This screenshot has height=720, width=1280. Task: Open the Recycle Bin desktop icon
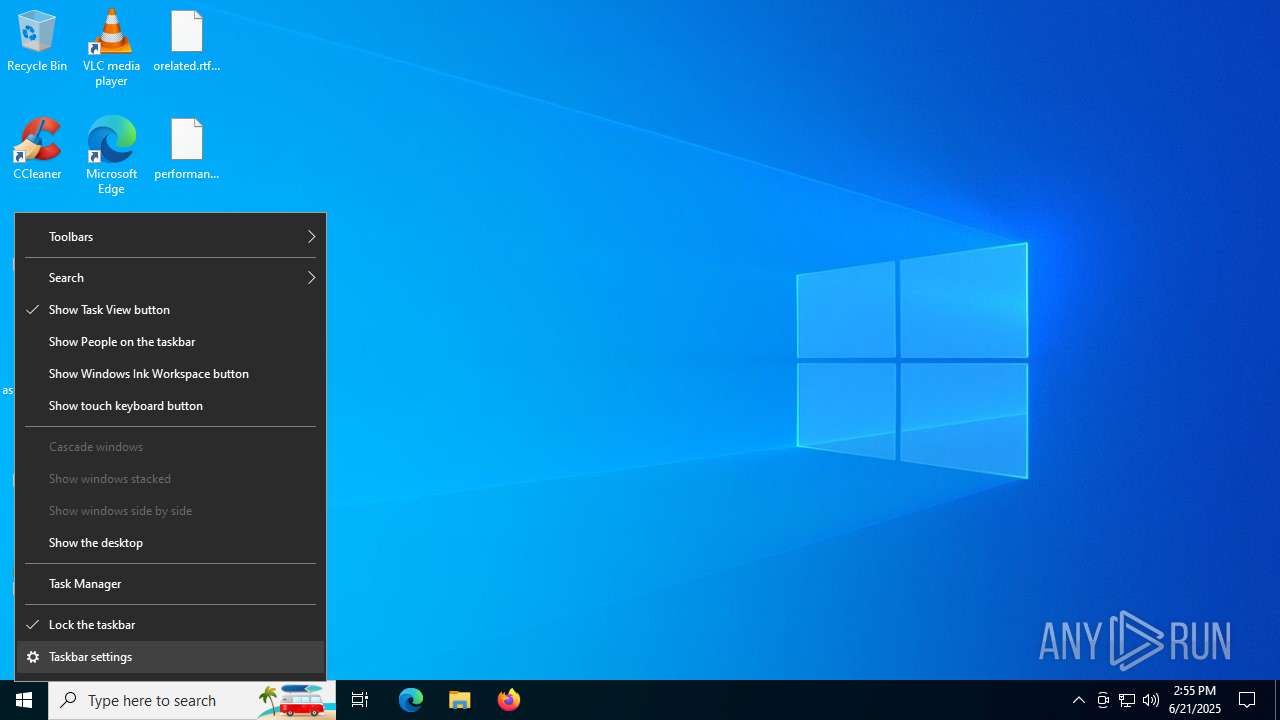tap(37, 41)
